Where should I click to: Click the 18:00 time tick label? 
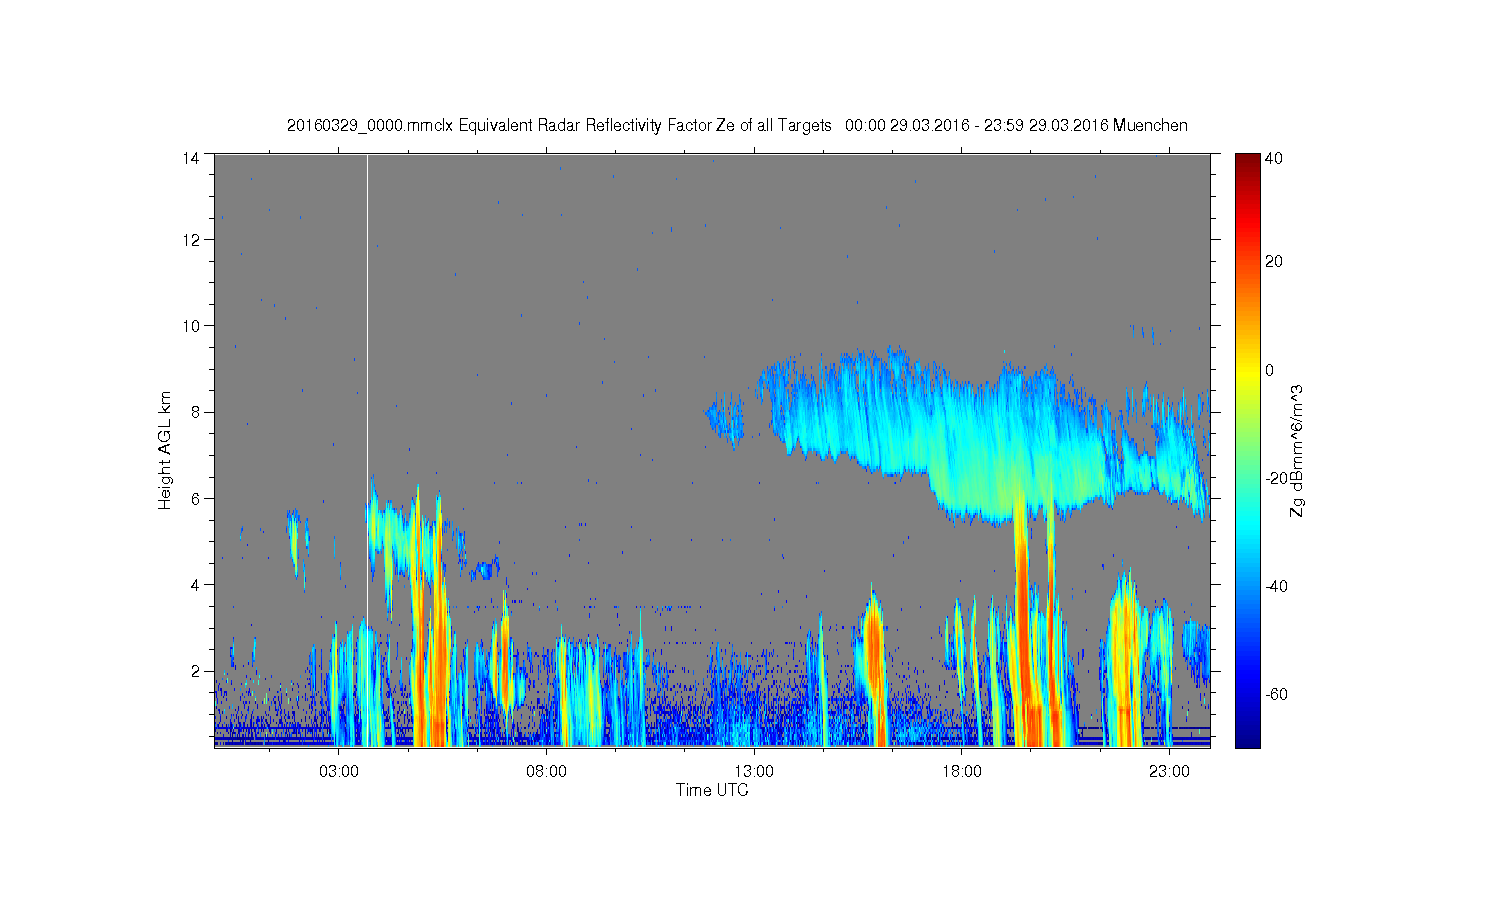pos(962,772)
